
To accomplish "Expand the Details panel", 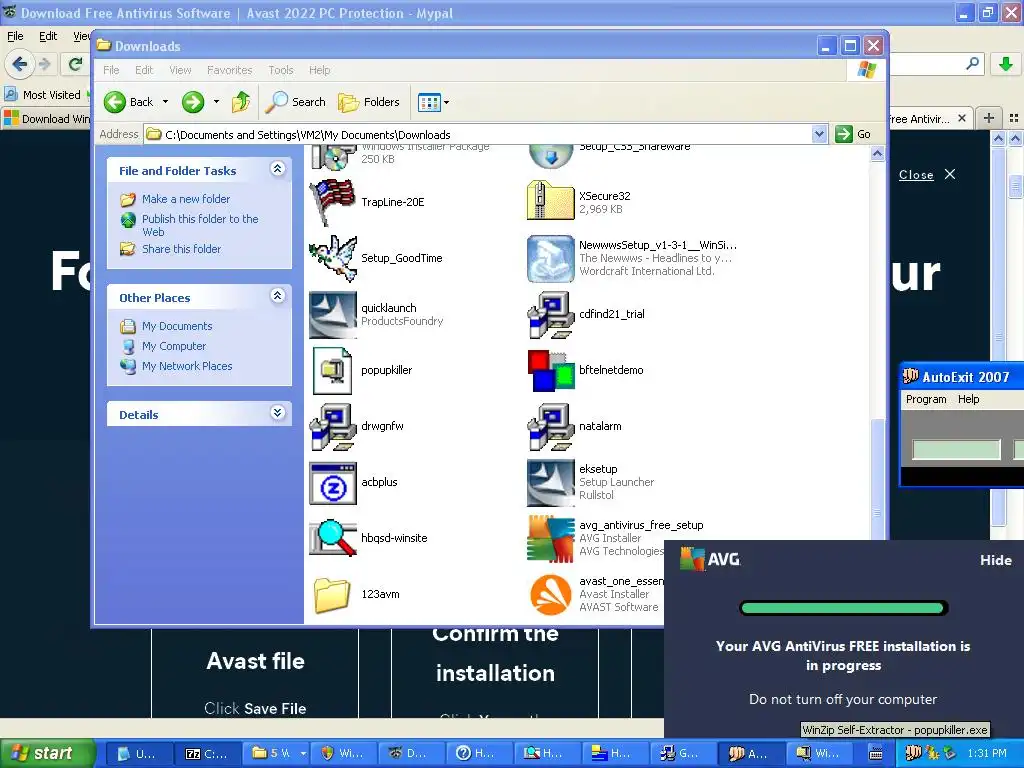I will tap(277, 413).
